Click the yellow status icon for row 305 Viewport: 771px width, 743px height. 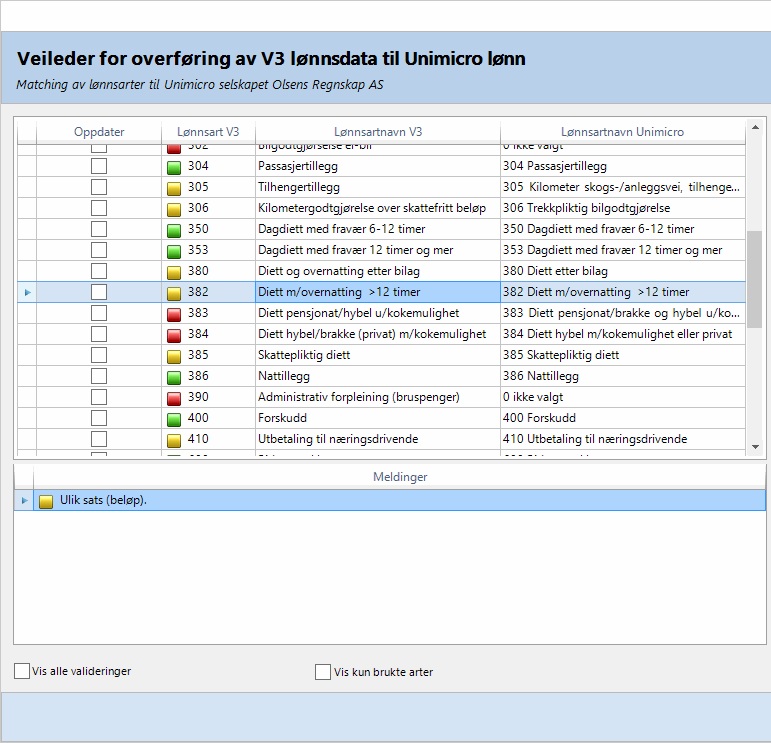point(174,188)
